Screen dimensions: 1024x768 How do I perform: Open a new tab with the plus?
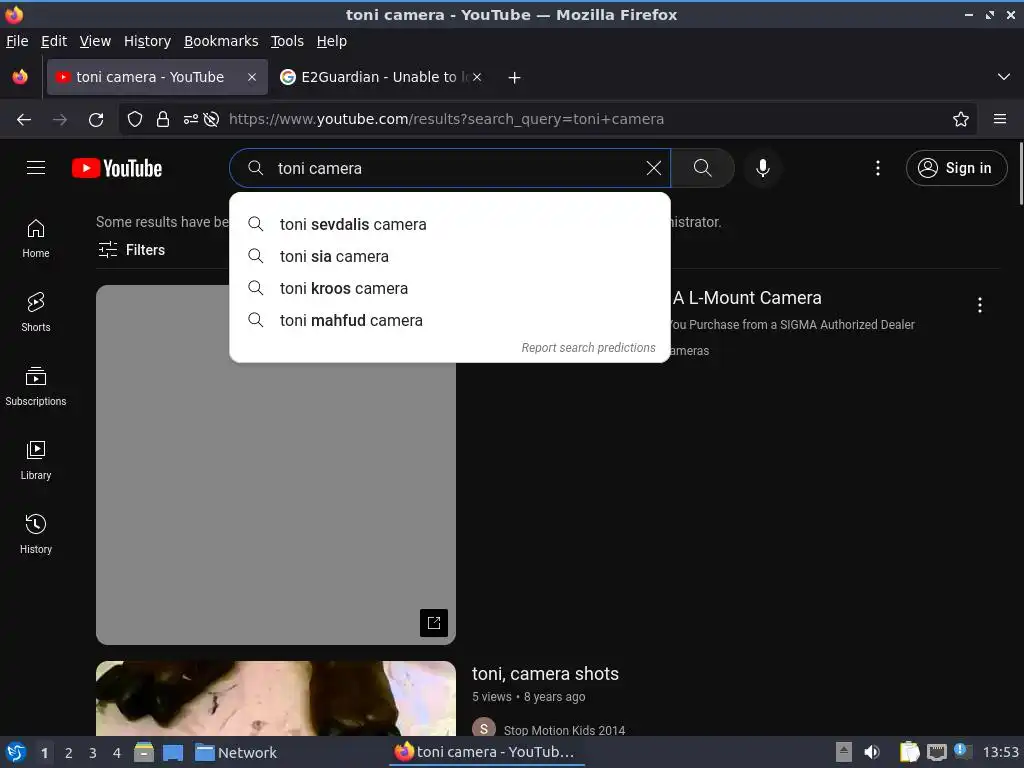pyautogui.click(x=515, y=78)
